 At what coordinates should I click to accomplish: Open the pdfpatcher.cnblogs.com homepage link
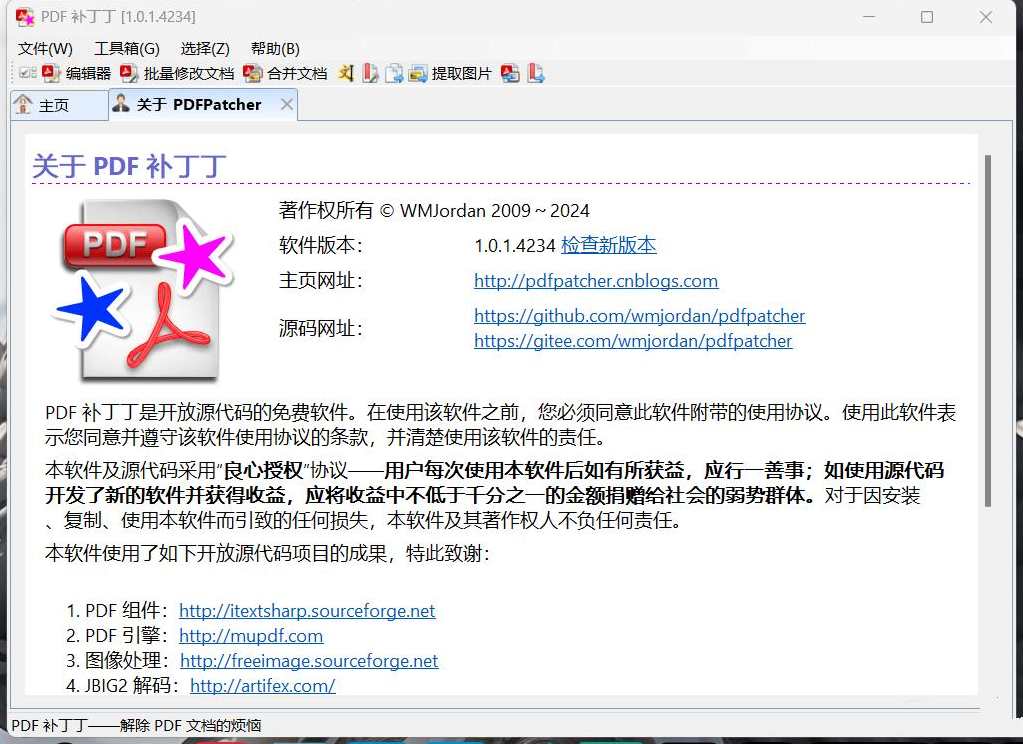(x=596, y=281)
